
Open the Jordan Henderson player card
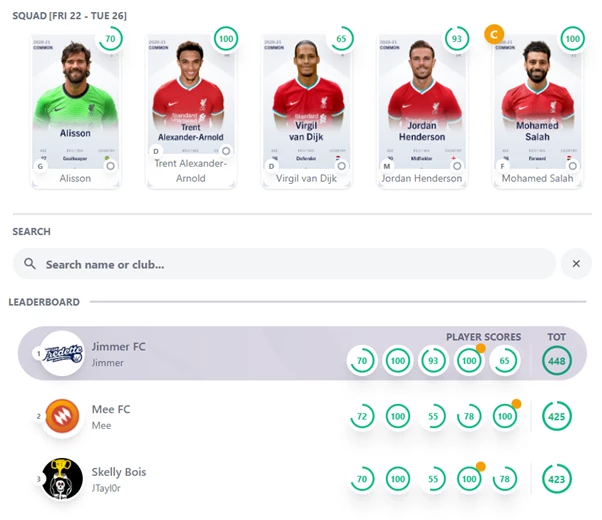422,111
